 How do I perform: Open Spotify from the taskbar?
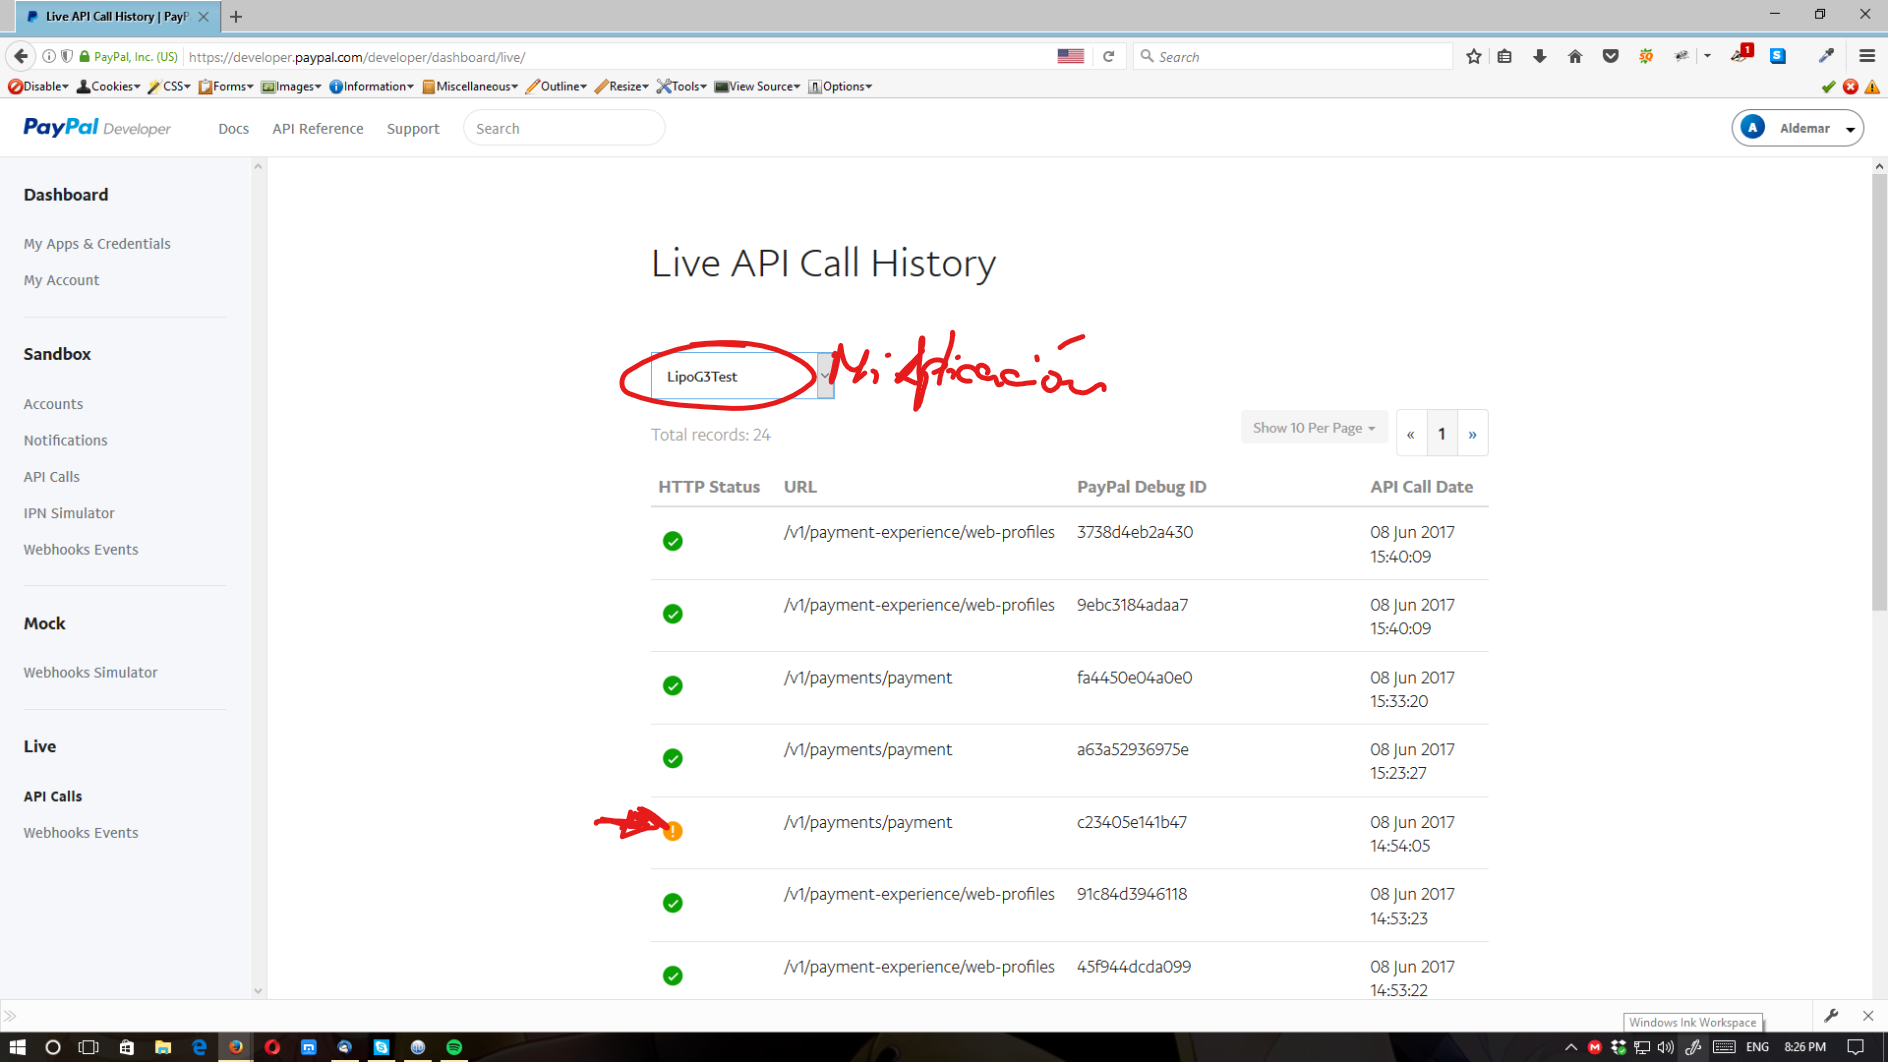click(x=454, y=1047)
